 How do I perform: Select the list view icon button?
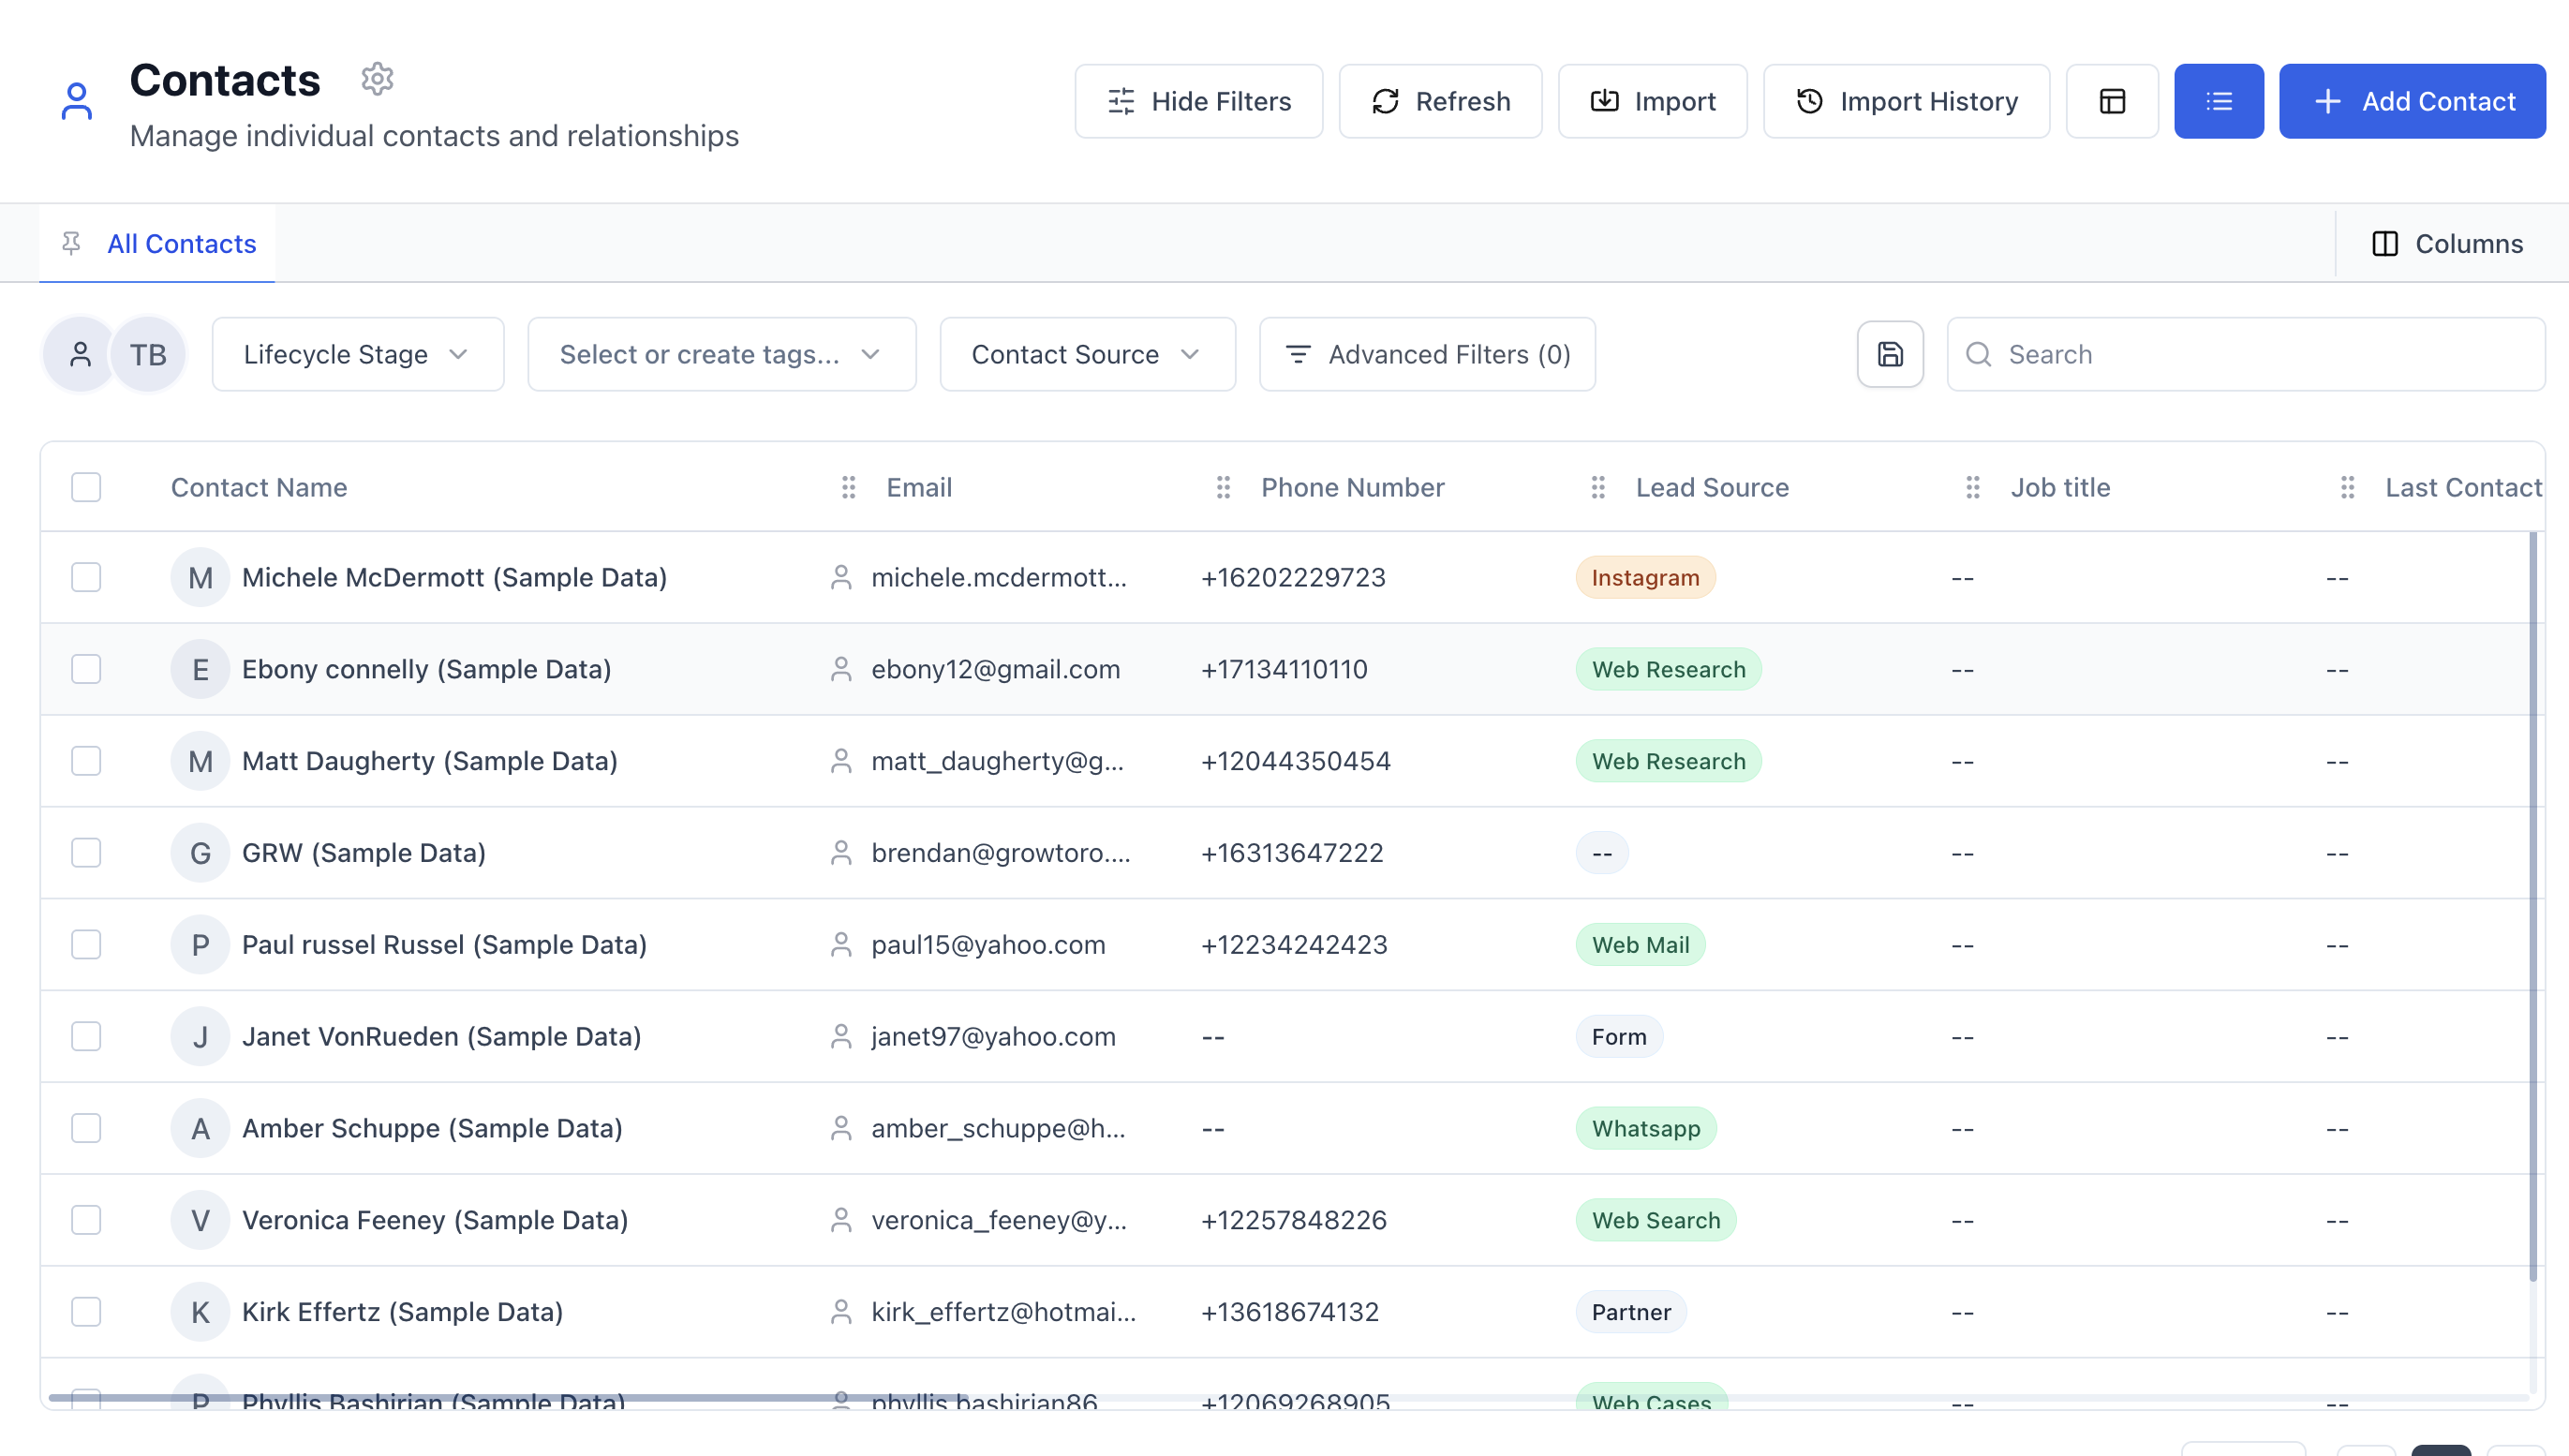point(2218,101)
